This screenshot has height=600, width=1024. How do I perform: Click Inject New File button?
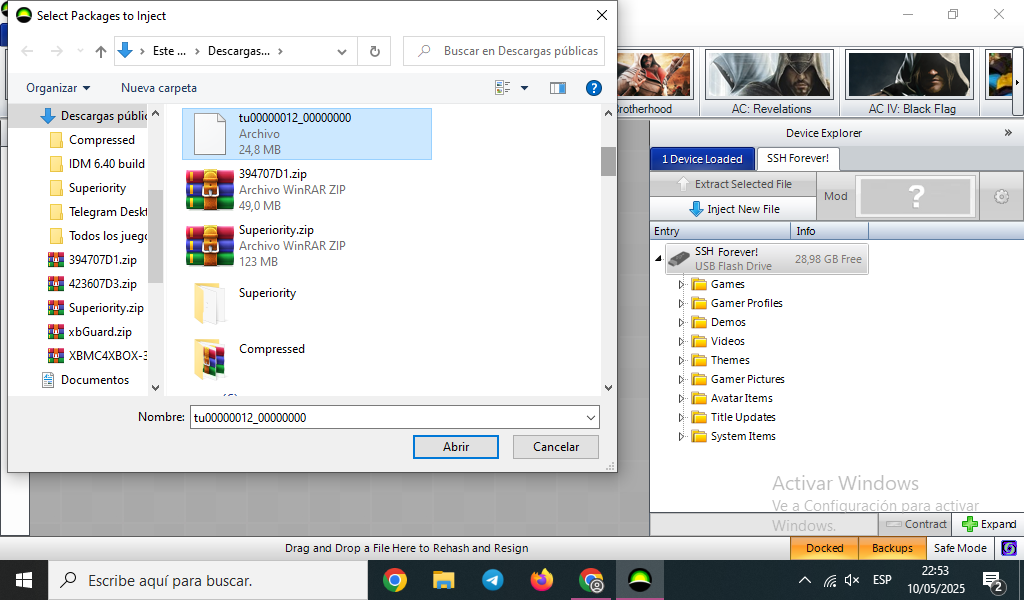coord(733,209)
